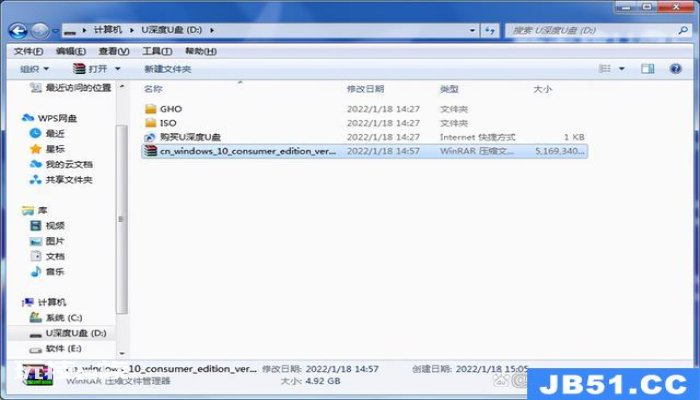This screenshot has height=400, width=700.
Task: Refresh the folder with refresh button
Action: (x=490, y=30)
